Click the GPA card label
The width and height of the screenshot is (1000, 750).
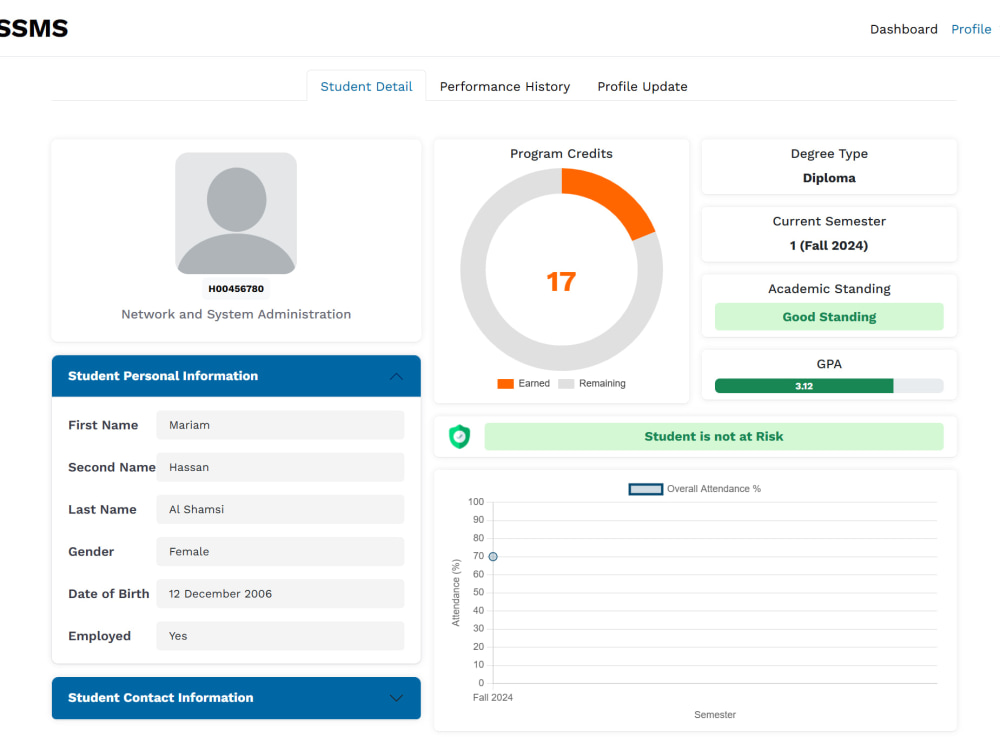829,364
